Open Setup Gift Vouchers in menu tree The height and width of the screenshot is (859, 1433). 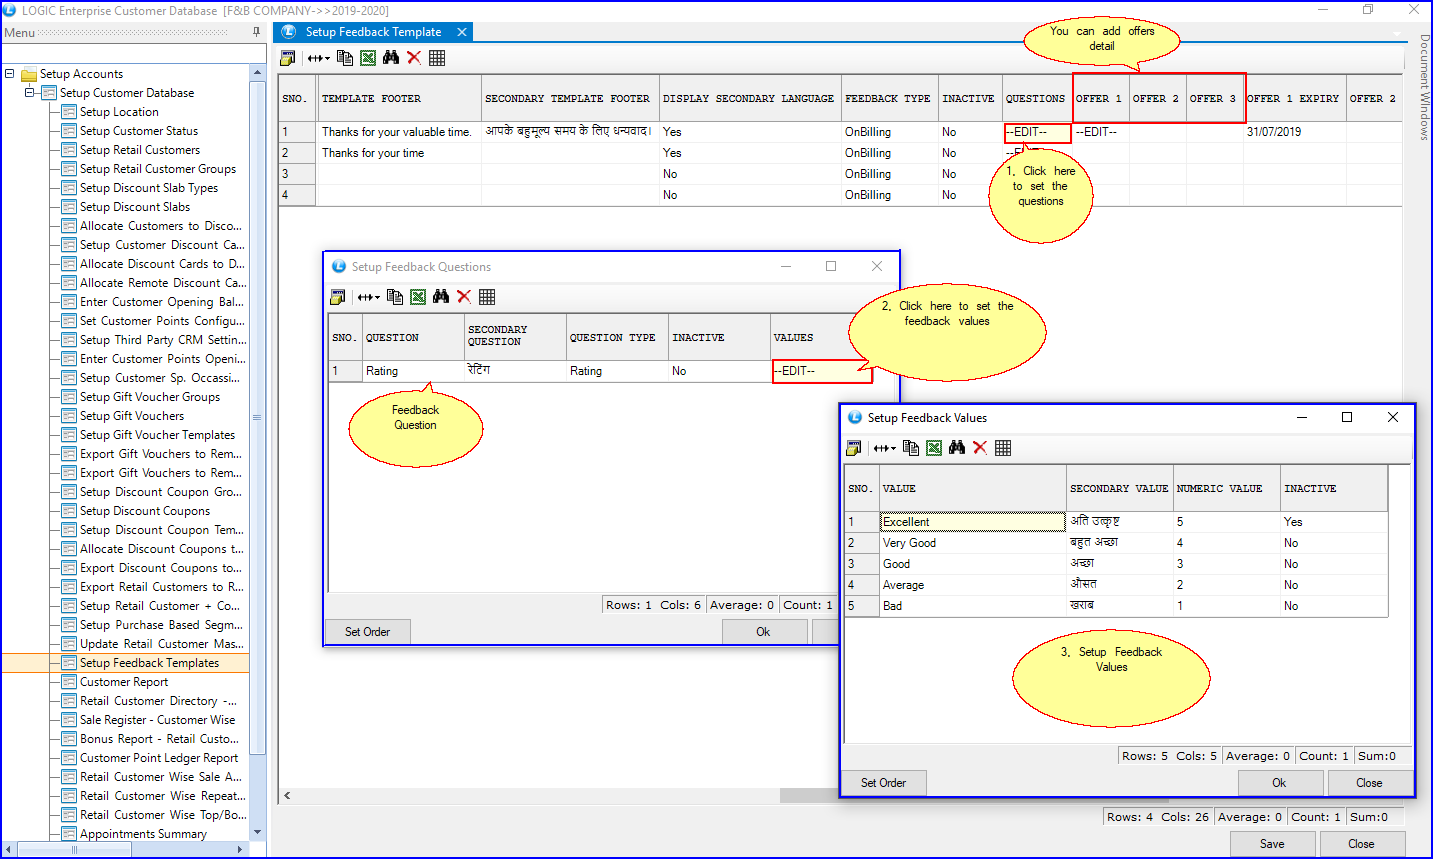[x=132, y=416]
